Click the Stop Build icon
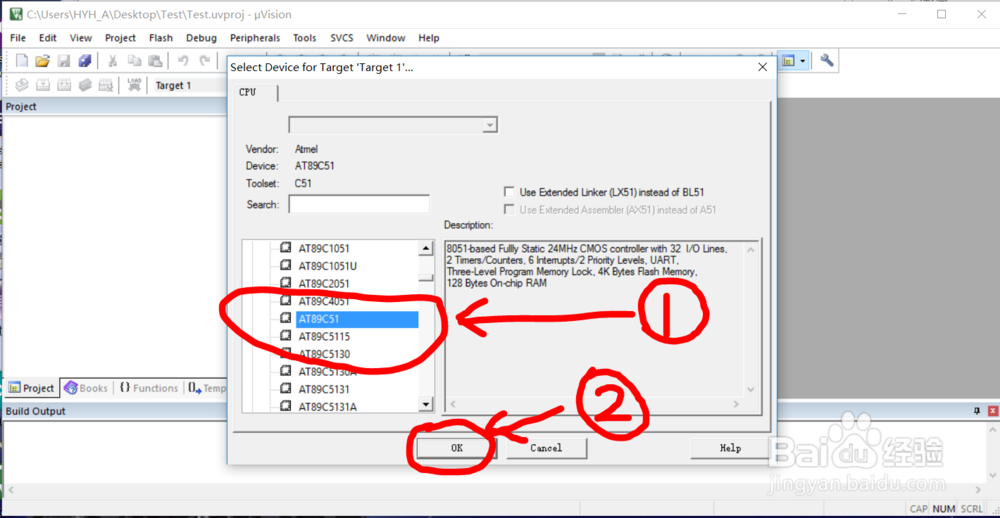 click(106, 85)
